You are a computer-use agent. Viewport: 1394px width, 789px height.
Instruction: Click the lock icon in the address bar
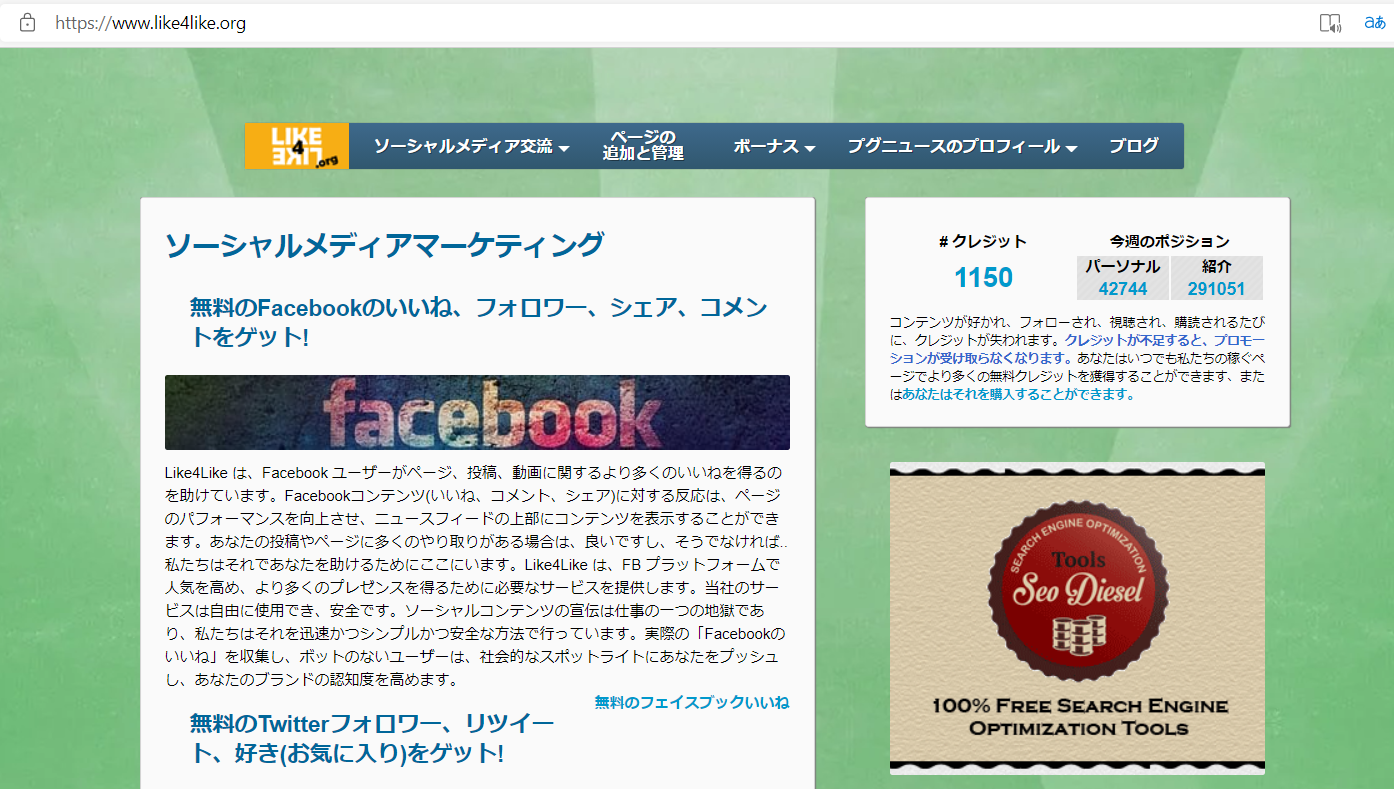pos(27,22)
